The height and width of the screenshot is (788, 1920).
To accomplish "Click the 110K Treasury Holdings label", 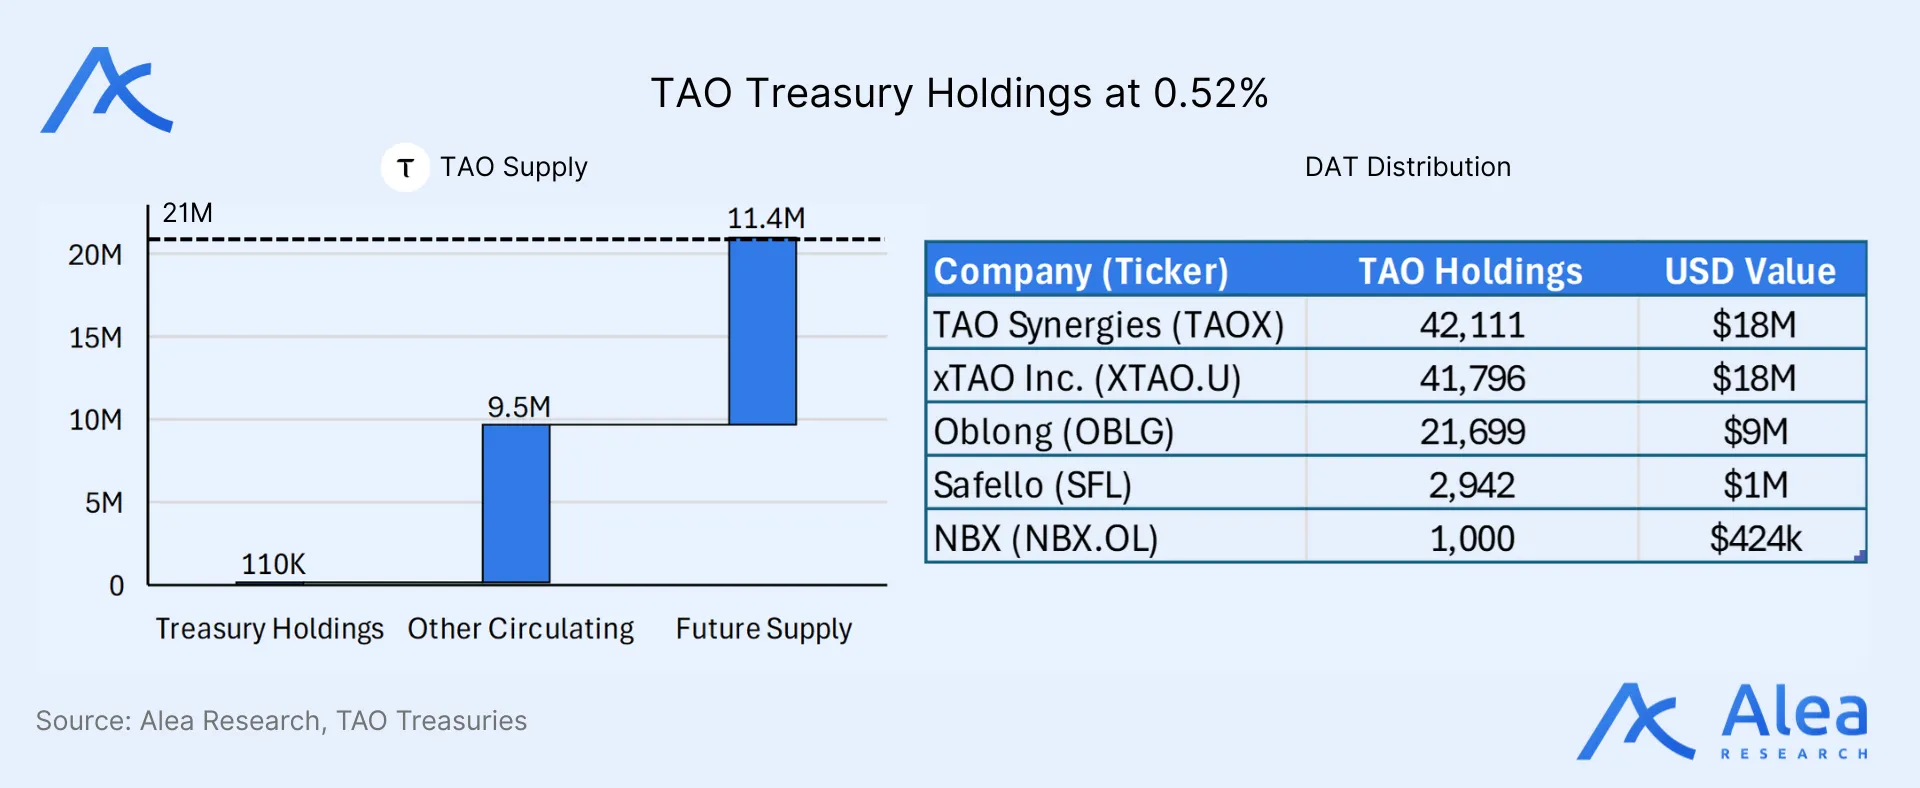I will pos(273,564).
